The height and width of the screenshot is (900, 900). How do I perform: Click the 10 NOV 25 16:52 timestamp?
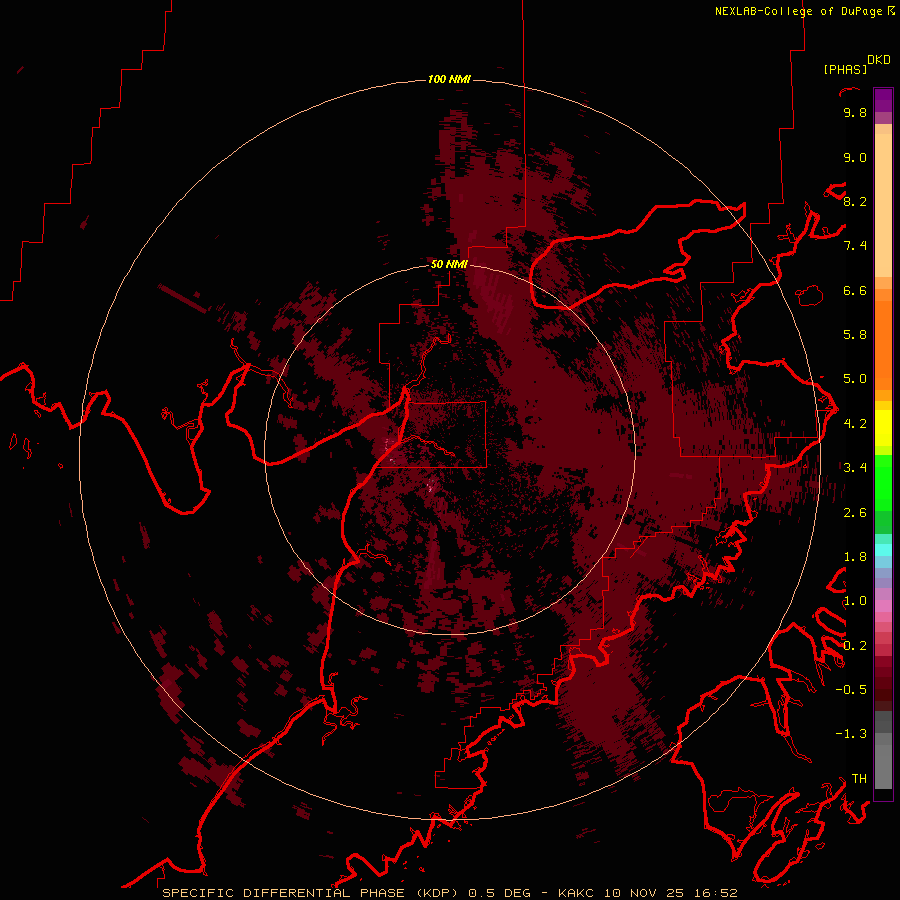(x=670, y=893)
